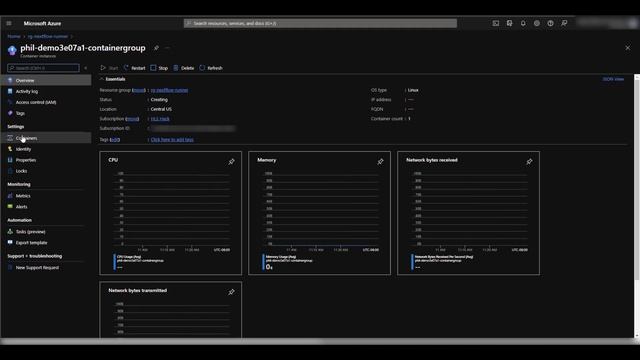The width and height of the screenshot is (640, 360).
Task: Pin the Network bytes transmitted chart
Action: pos(231,292)
